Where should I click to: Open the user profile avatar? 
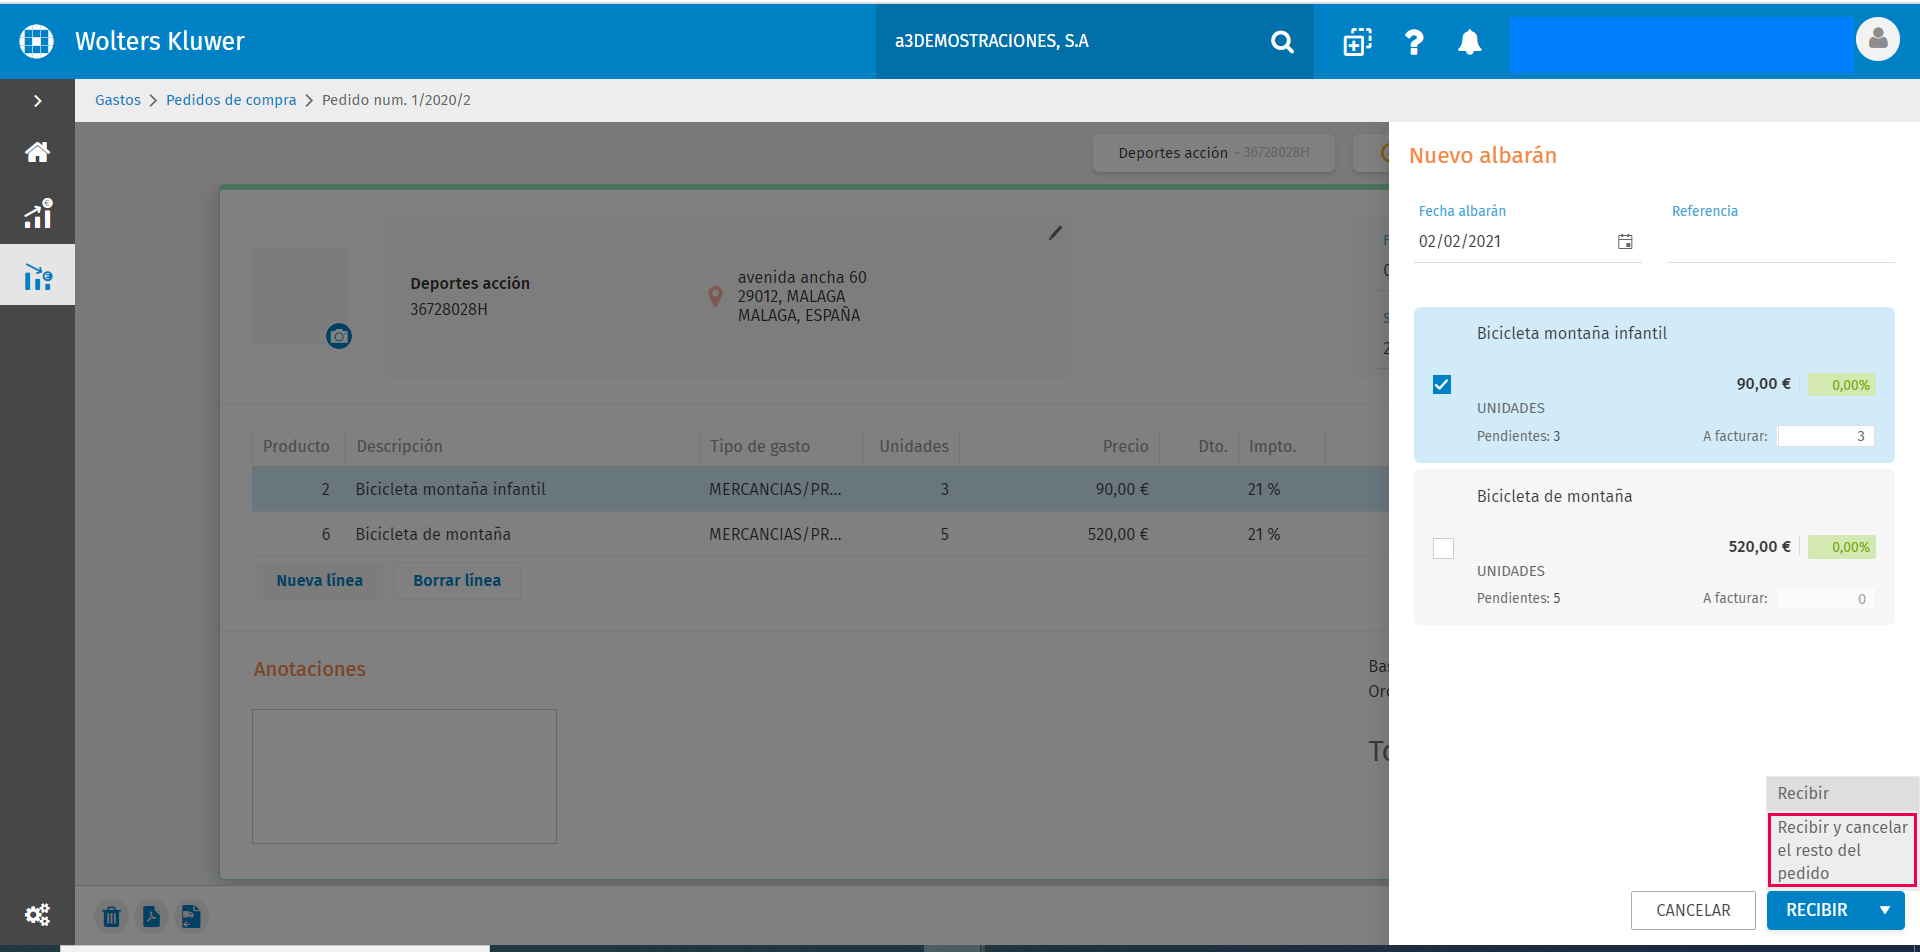1877,40
